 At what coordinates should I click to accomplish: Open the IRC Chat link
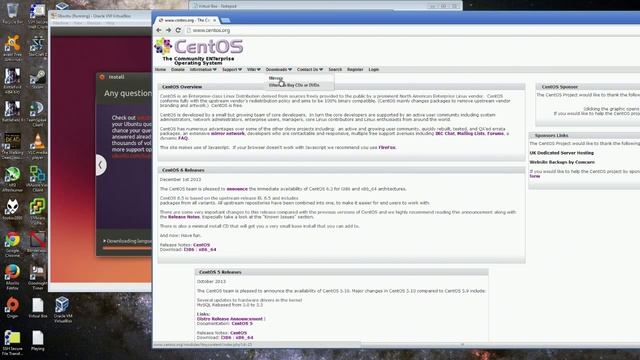[x=445, y=133]
